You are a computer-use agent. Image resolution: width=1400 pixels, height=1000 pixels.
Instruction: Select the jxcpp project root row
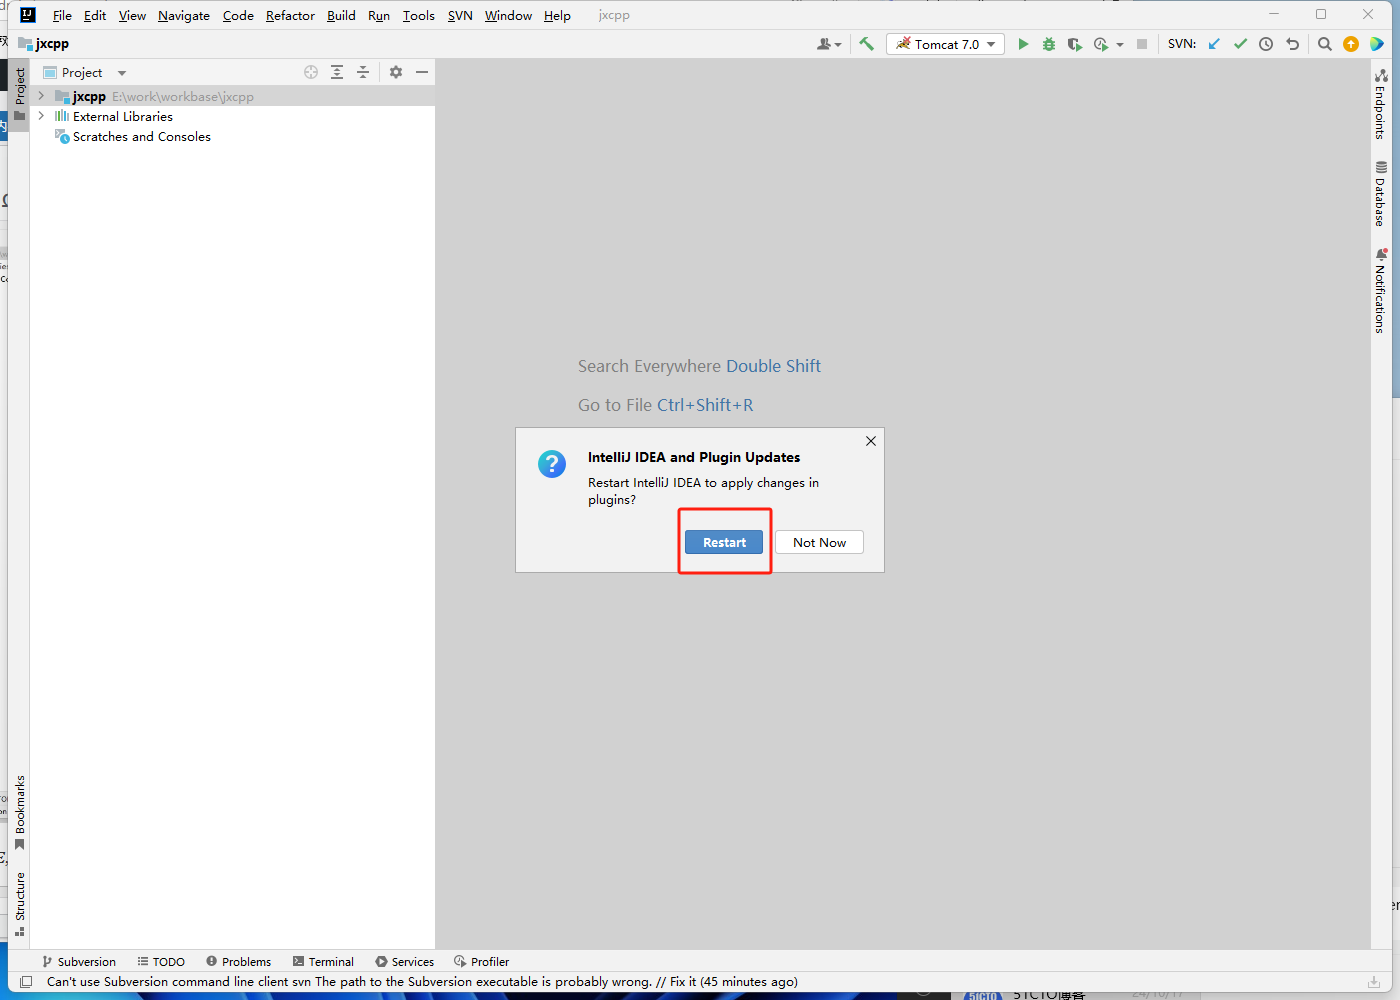click(232, 96)
